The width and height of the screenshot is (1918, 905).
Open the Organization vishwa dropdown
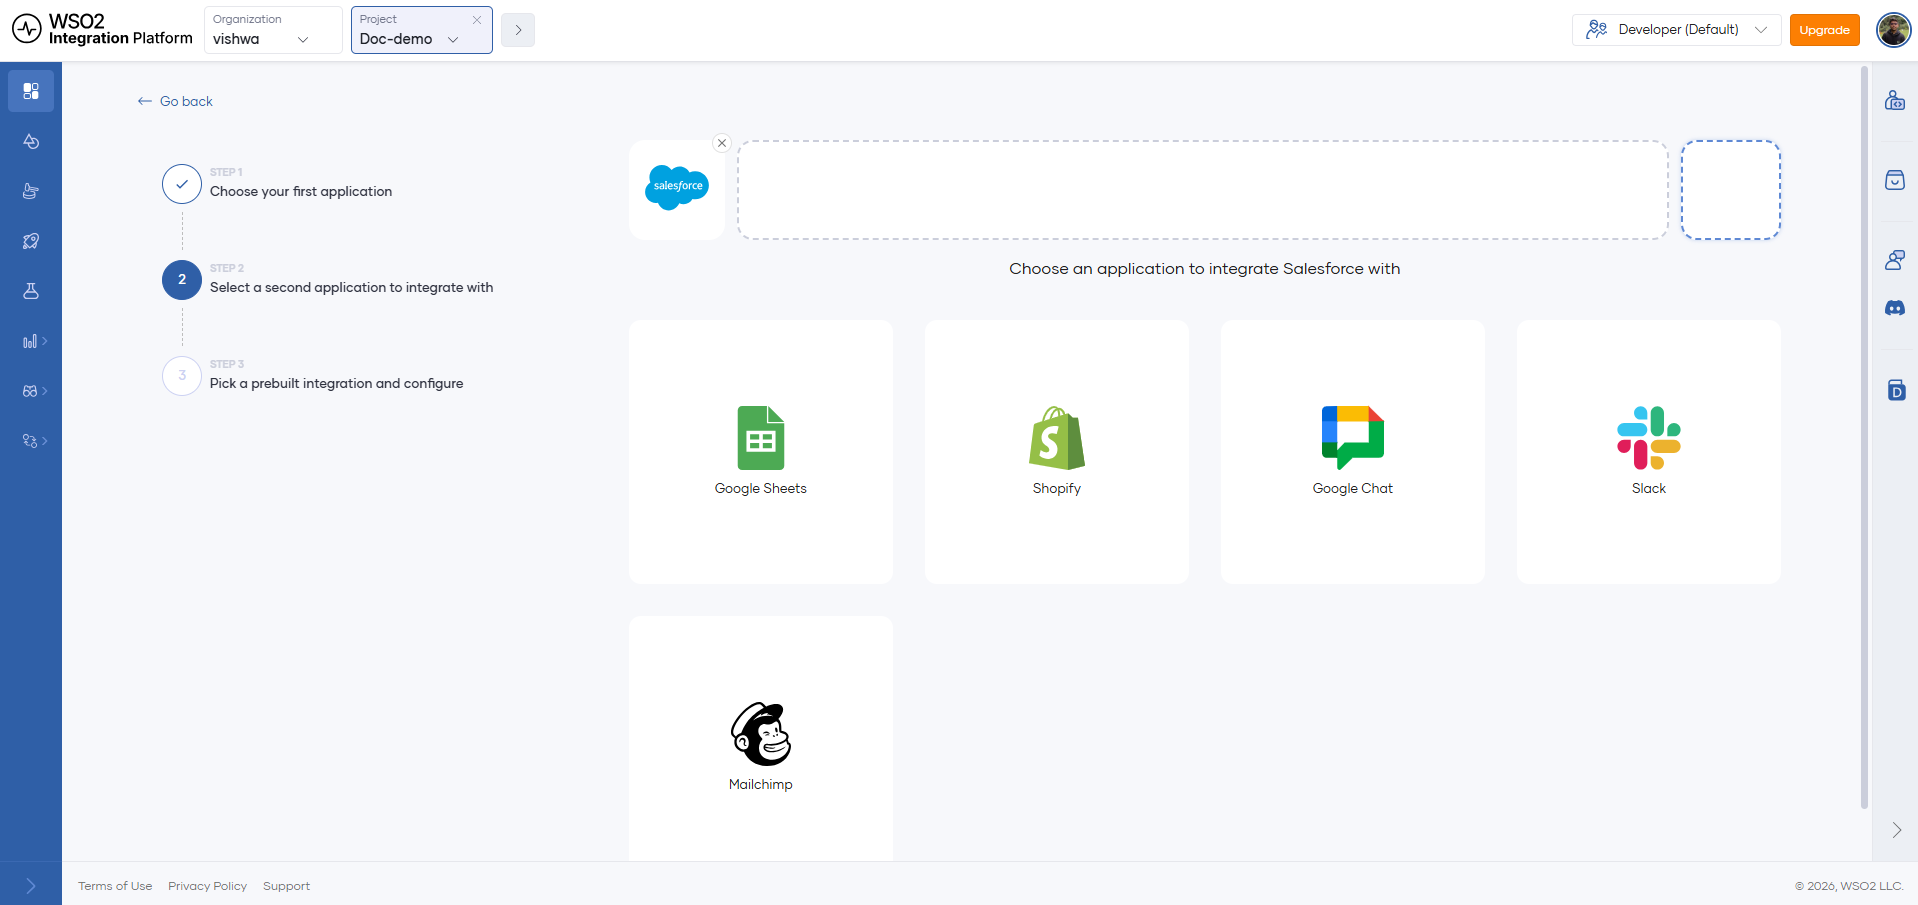tap(272, 30)
